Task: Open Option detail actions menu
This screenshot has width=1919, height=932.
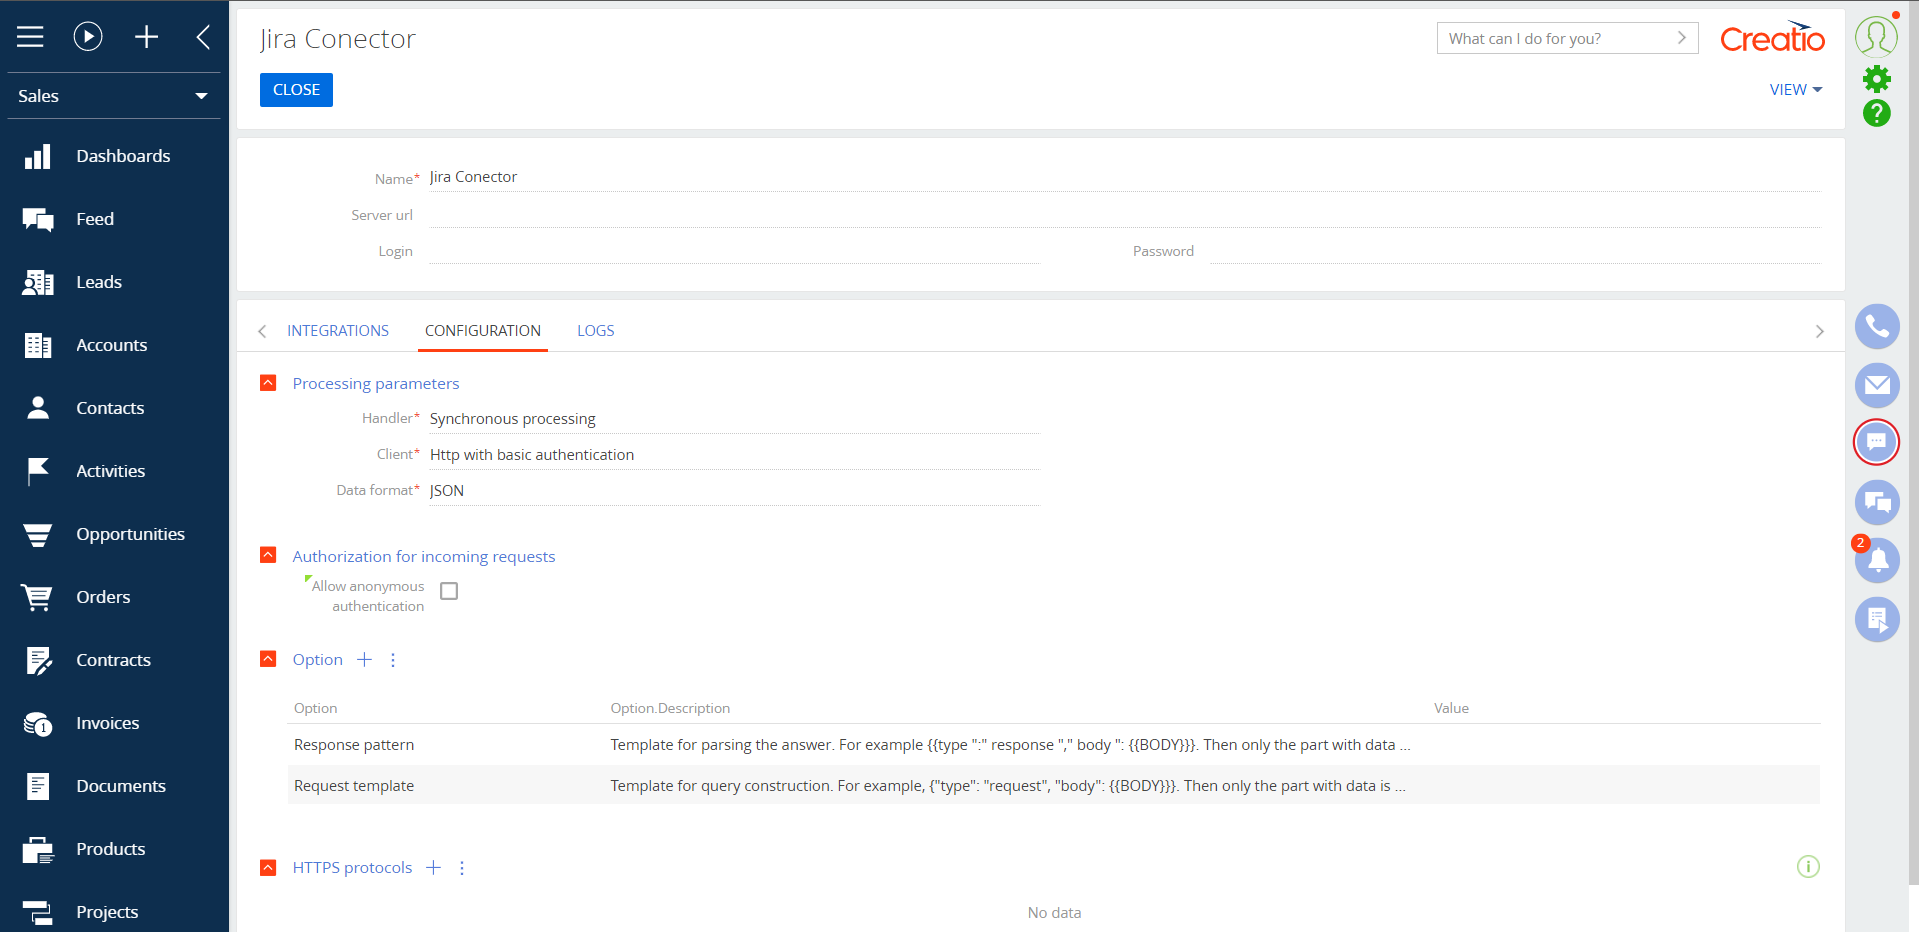Action: 393,660
